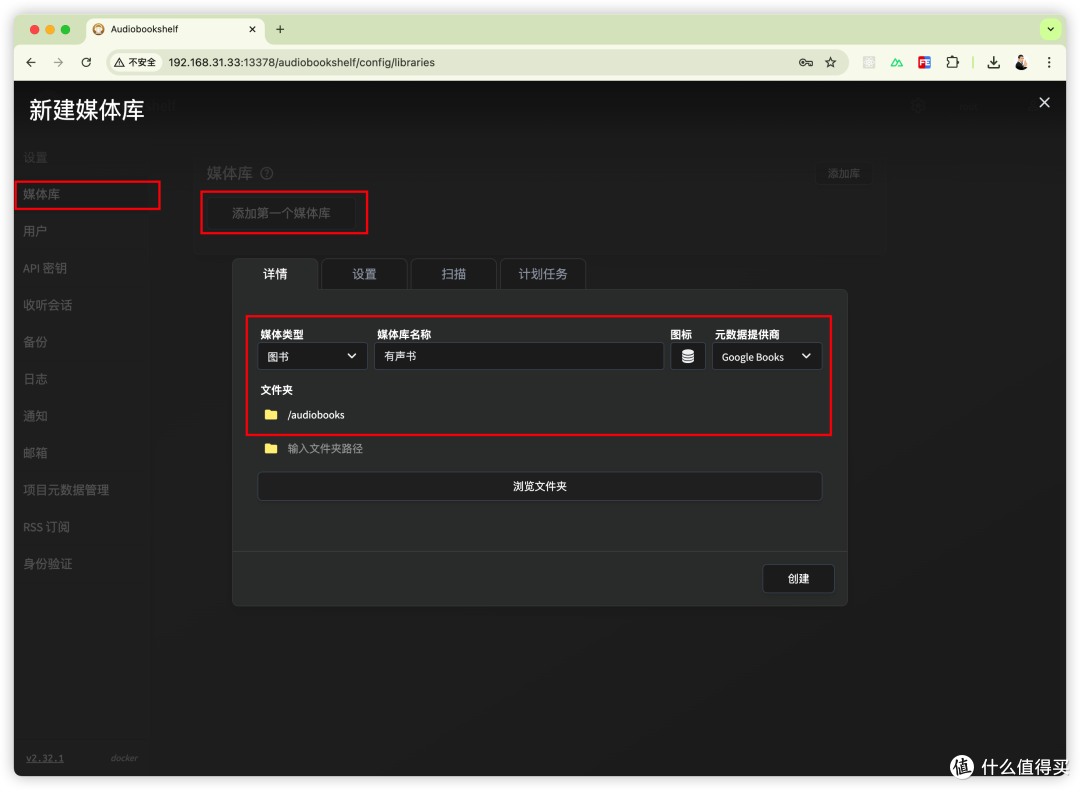Image resolution: width=1080 pixels, height=790 pixels.
Task: Reload the page using the refresh icon
Action: (86, 62)
